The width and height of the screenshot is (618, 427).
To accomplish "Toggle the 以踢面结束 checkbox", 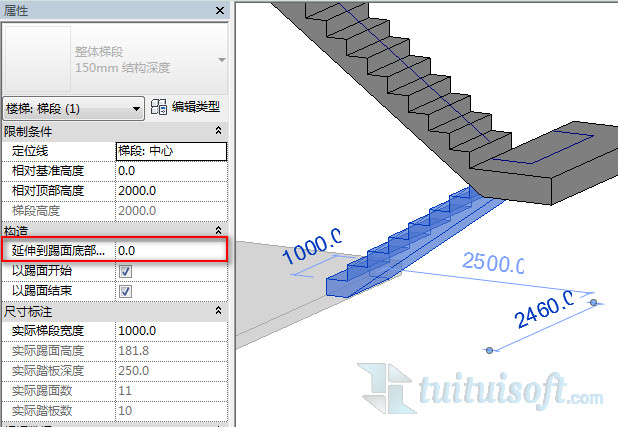I will click(125, 291).
